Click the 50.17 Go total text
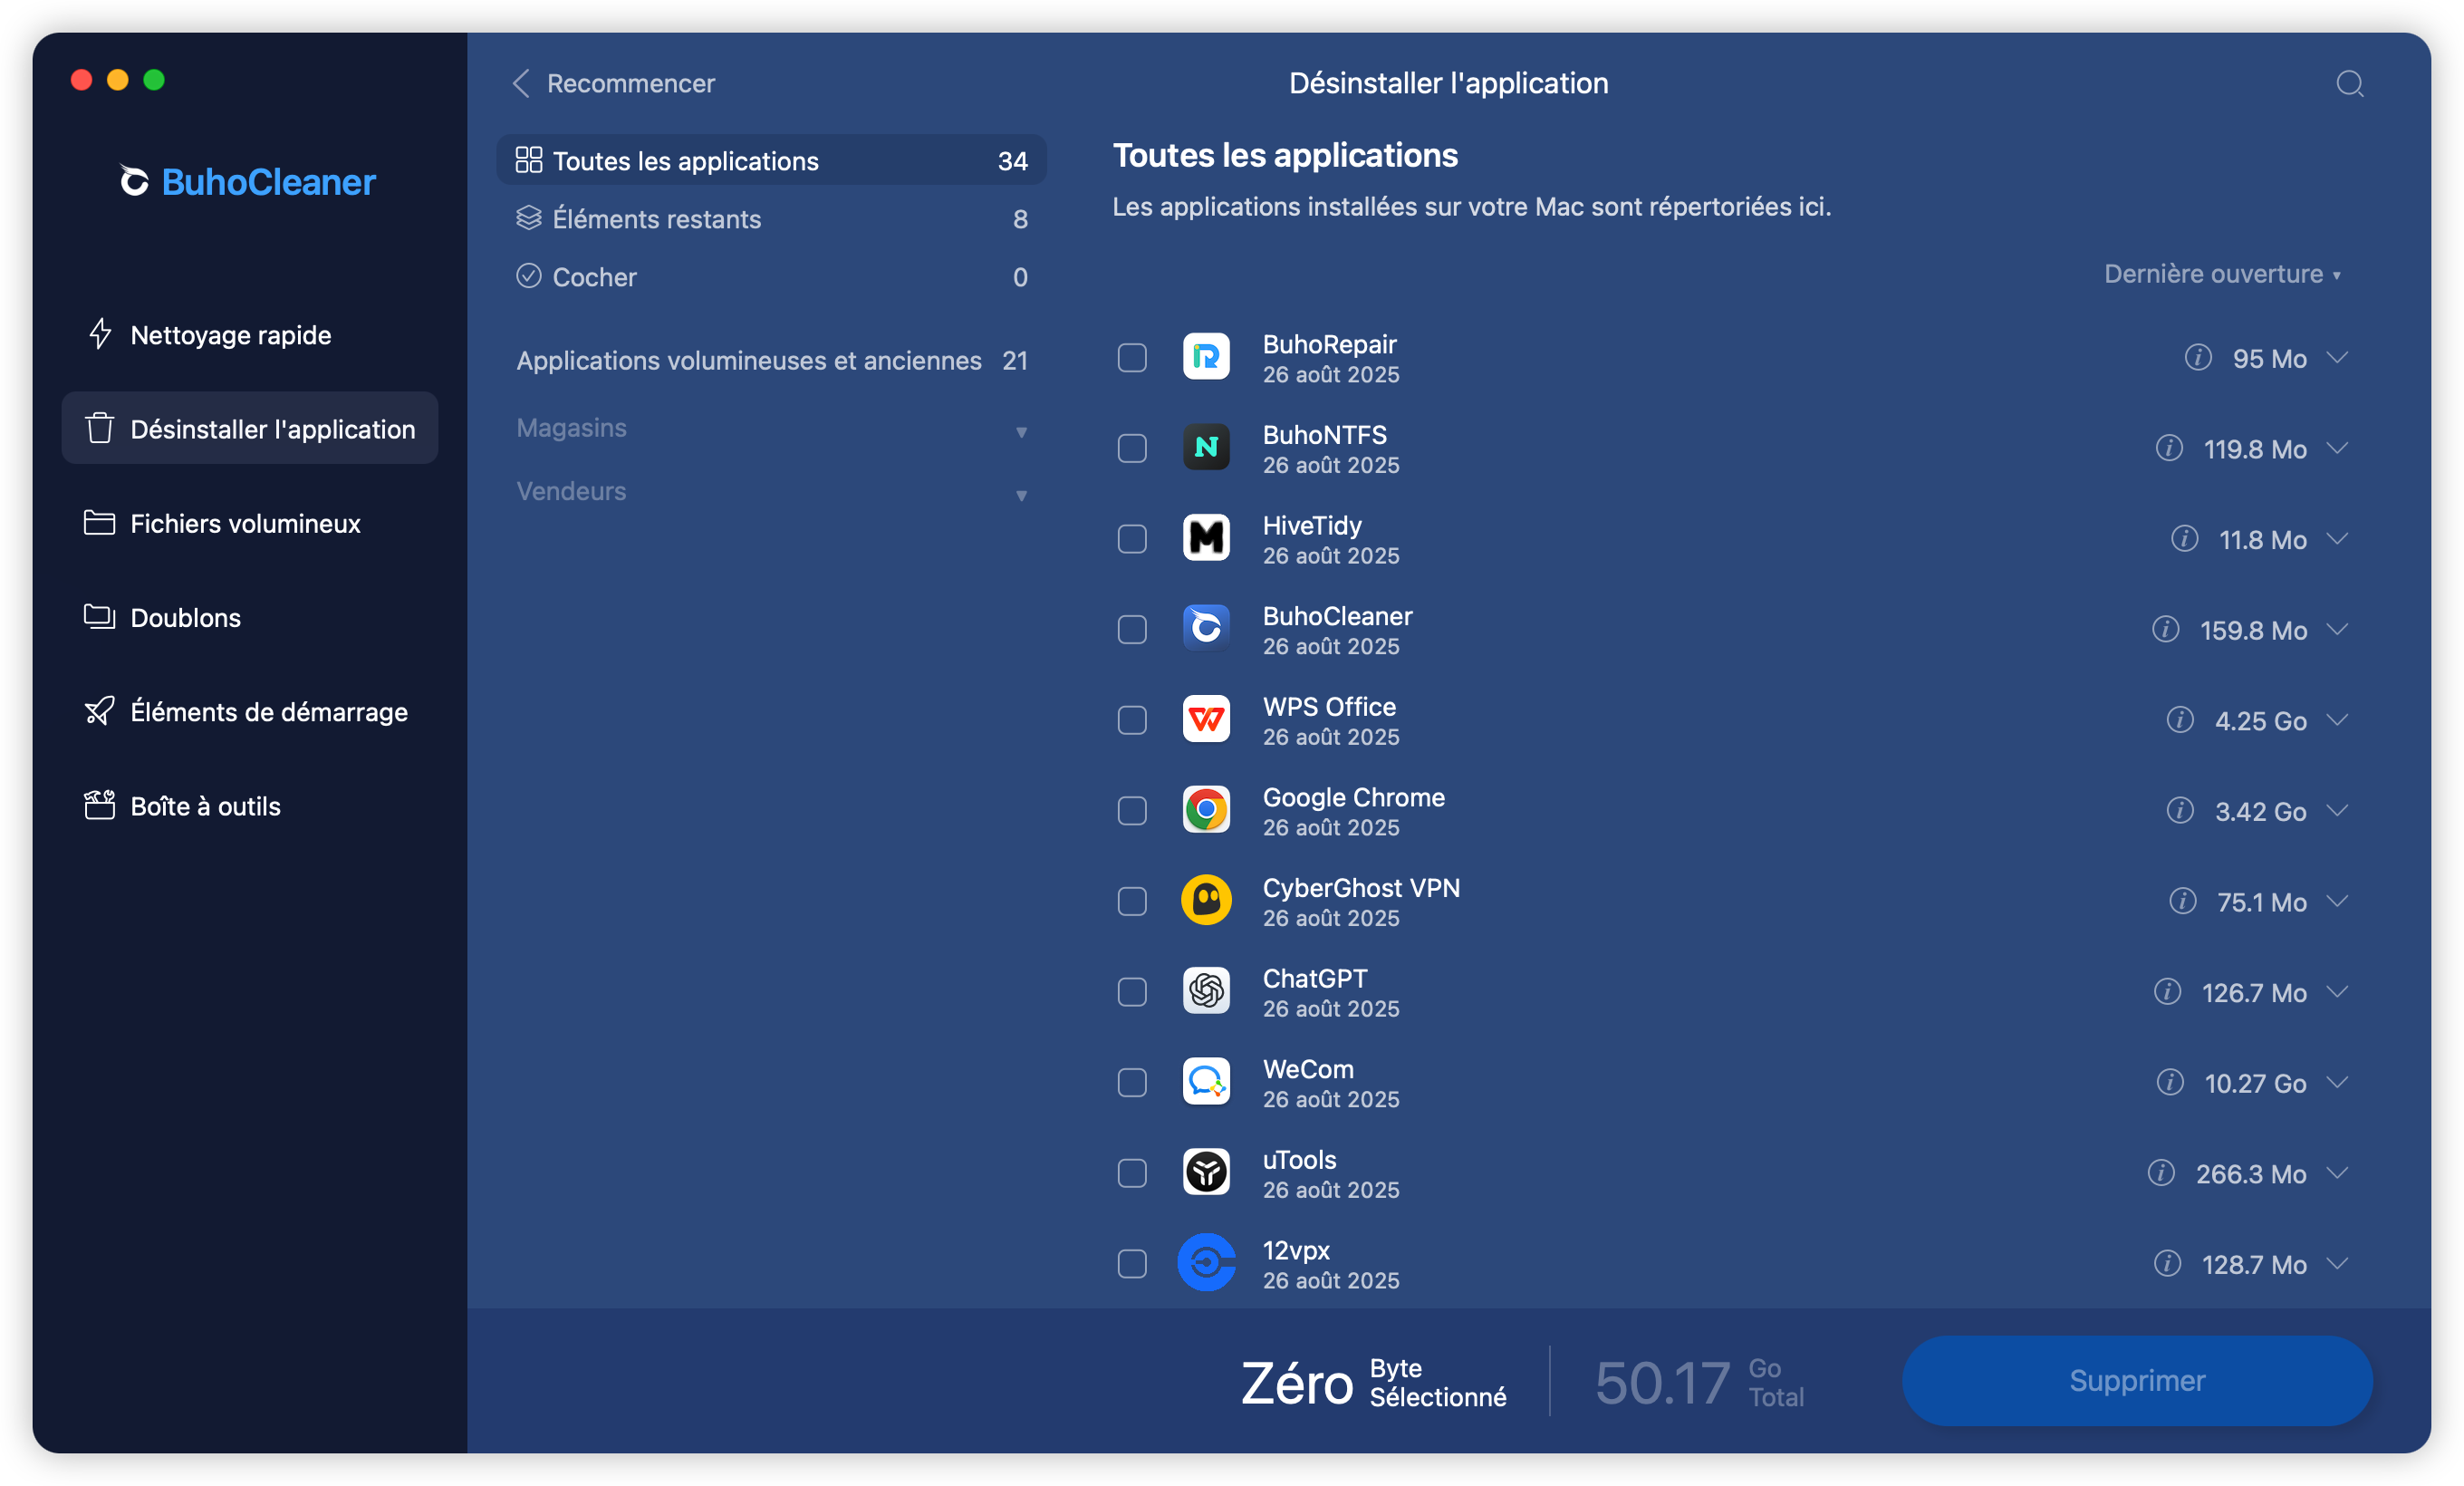 1699,1382
